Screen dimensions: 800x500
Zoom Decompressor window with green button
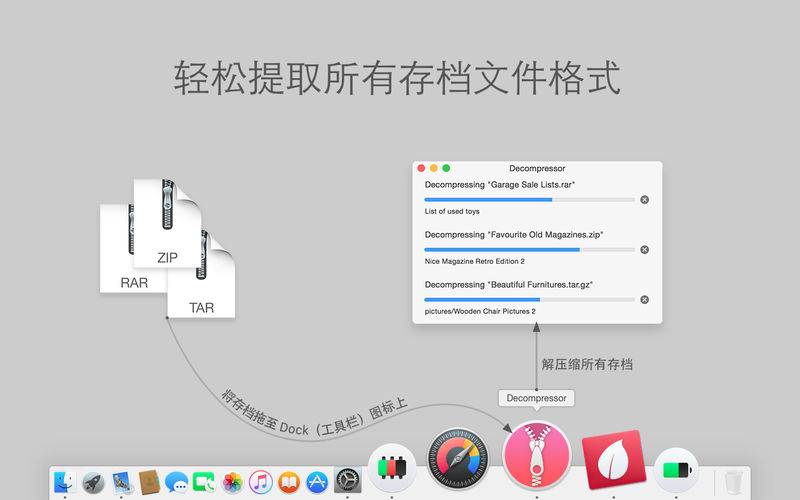[x=446, y=168]
